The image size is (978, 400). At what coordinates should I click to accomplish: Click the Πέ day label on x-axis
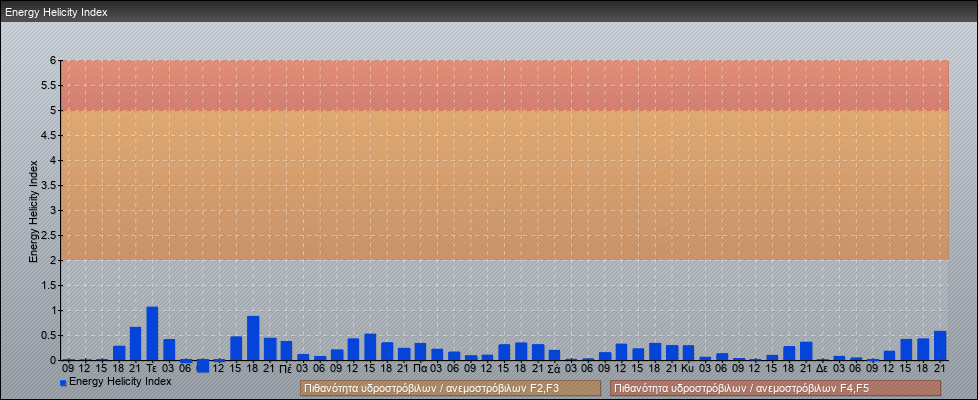(286, 369)
